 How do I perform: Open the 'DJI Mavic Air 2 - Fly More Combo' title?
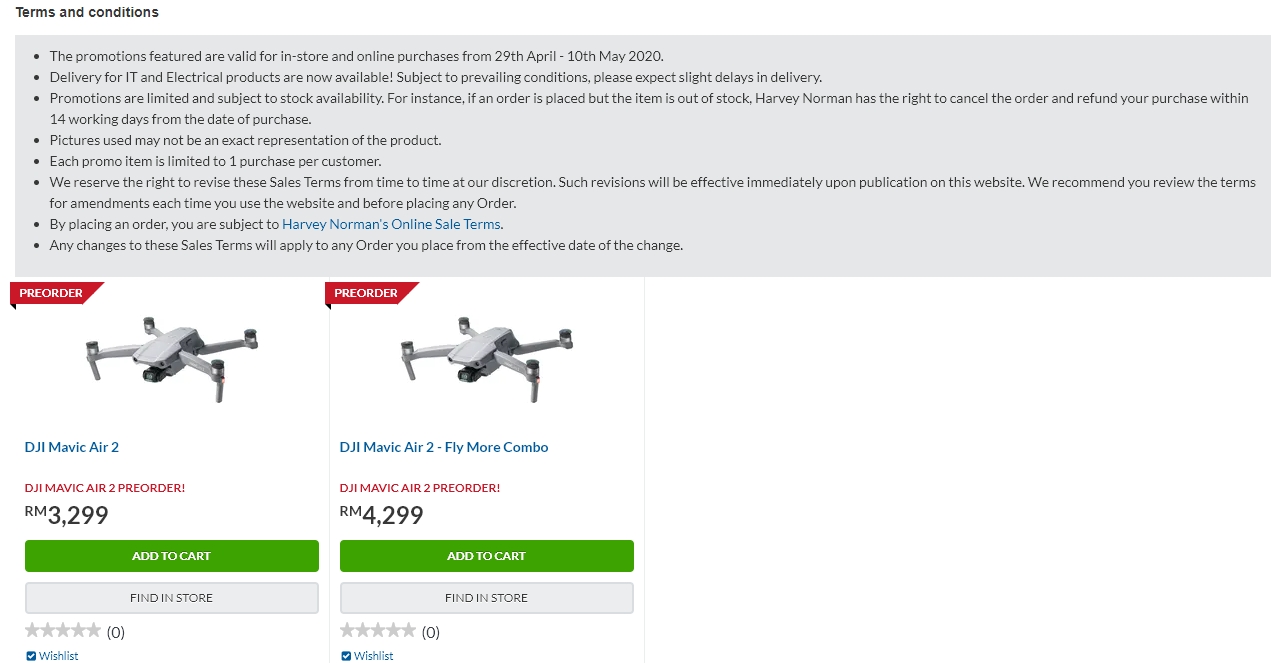pos(444,447)
